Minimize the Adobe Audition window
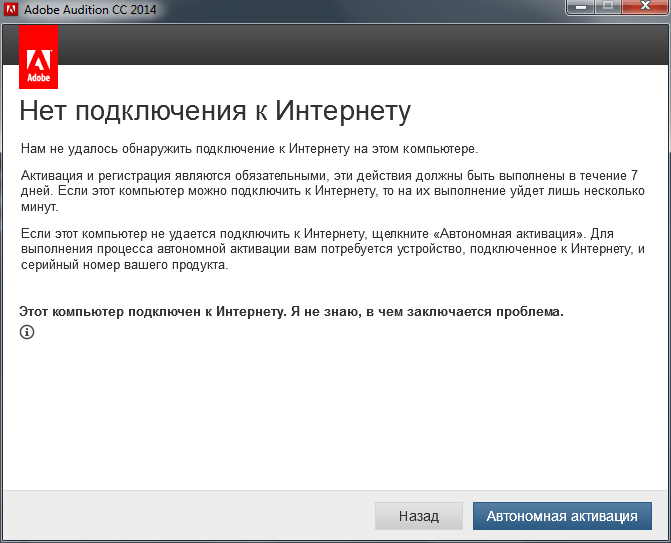The image size is (671, 543). (580, 7)
